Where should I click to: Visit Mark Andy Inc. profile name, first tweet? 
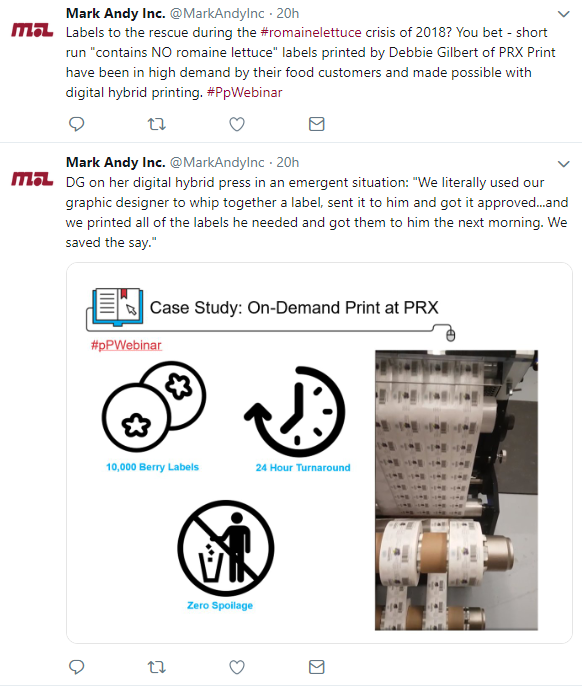[115, 13]
